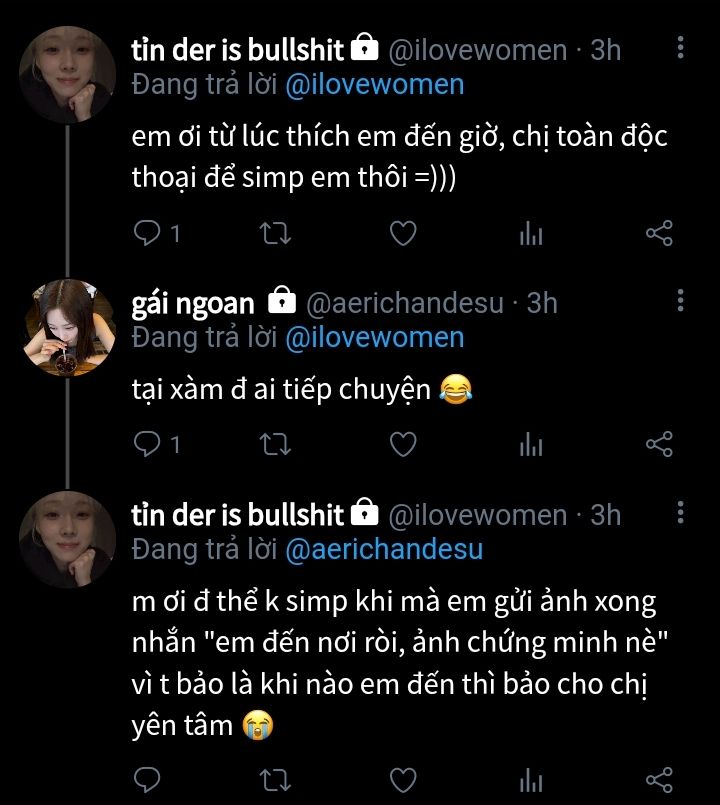The width and height of the screenshot is (720, 805).
Task: Like the tweet 'tại xàm đ ai tiếp chuyện'
Action: (x=402, y=444)
